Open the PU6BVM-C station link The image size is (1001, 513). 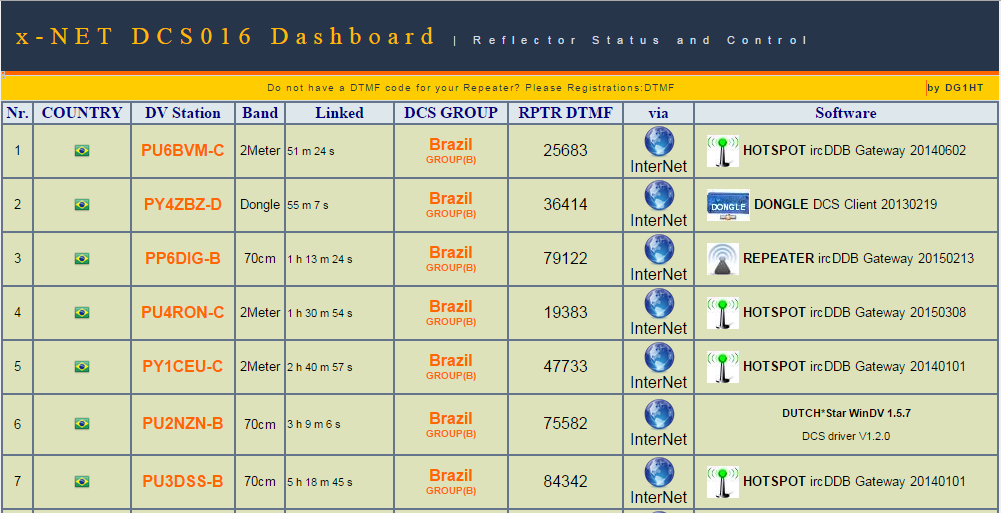183,151
